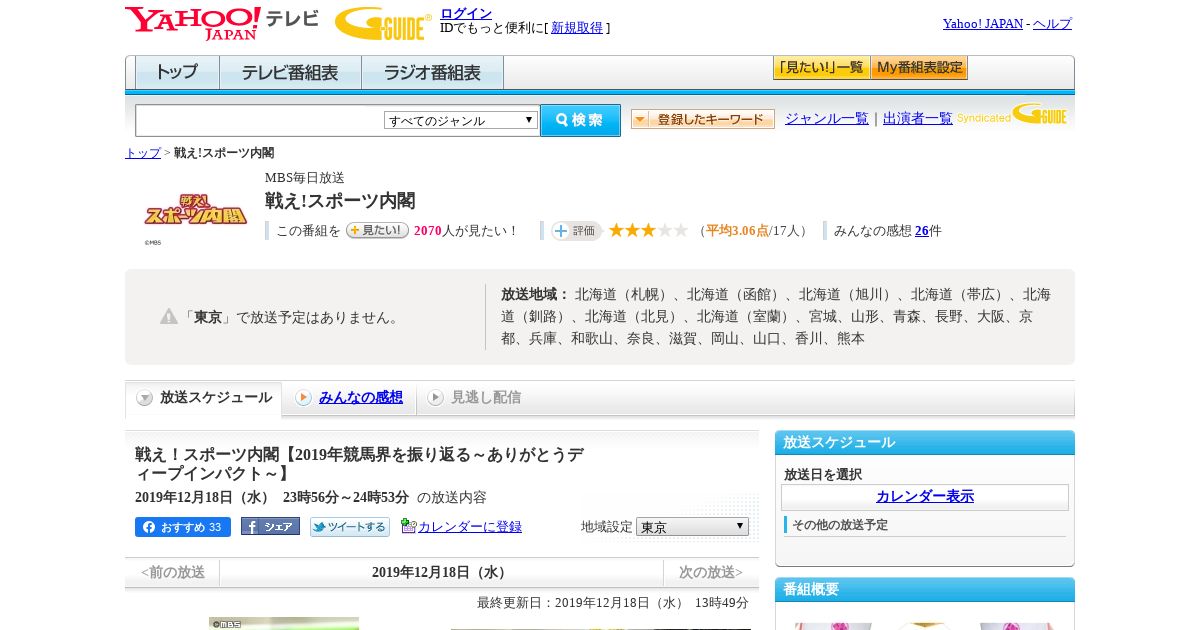Click the program episode title text
This screenshot has height=630, width=1200.
[x=360, y=464]
